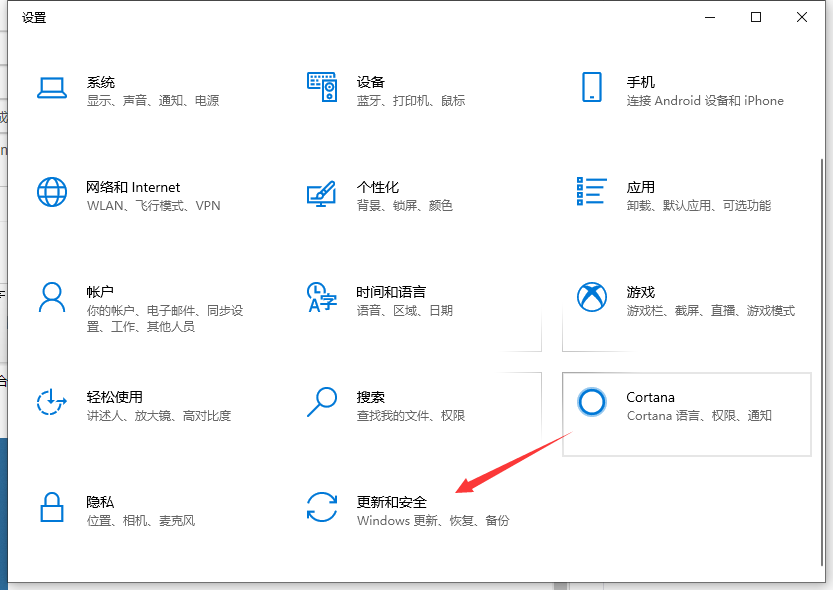Image resolution: width=833 pixels, height=590 pixels.
Task: Minimize the 设置 window
Action: pos(710,17)
